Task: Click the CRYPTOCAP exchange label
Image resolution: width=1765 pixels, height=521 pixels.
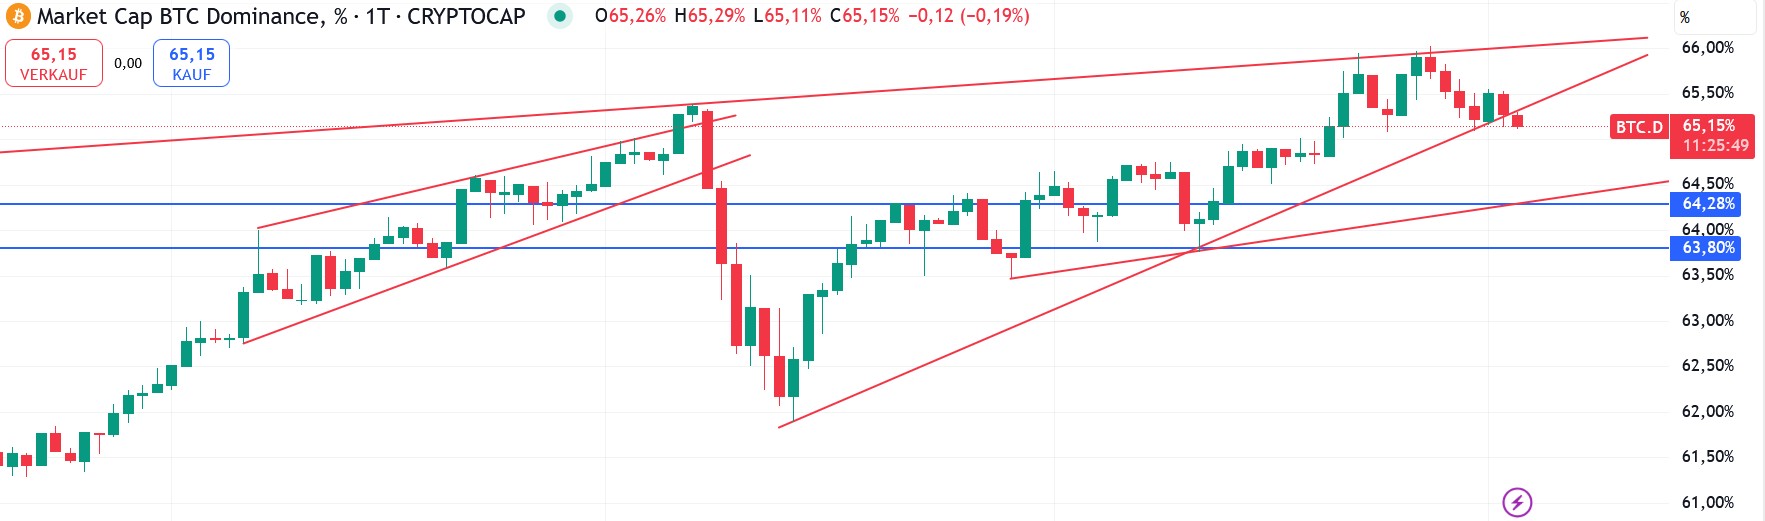Action: (x=466, y=16)
